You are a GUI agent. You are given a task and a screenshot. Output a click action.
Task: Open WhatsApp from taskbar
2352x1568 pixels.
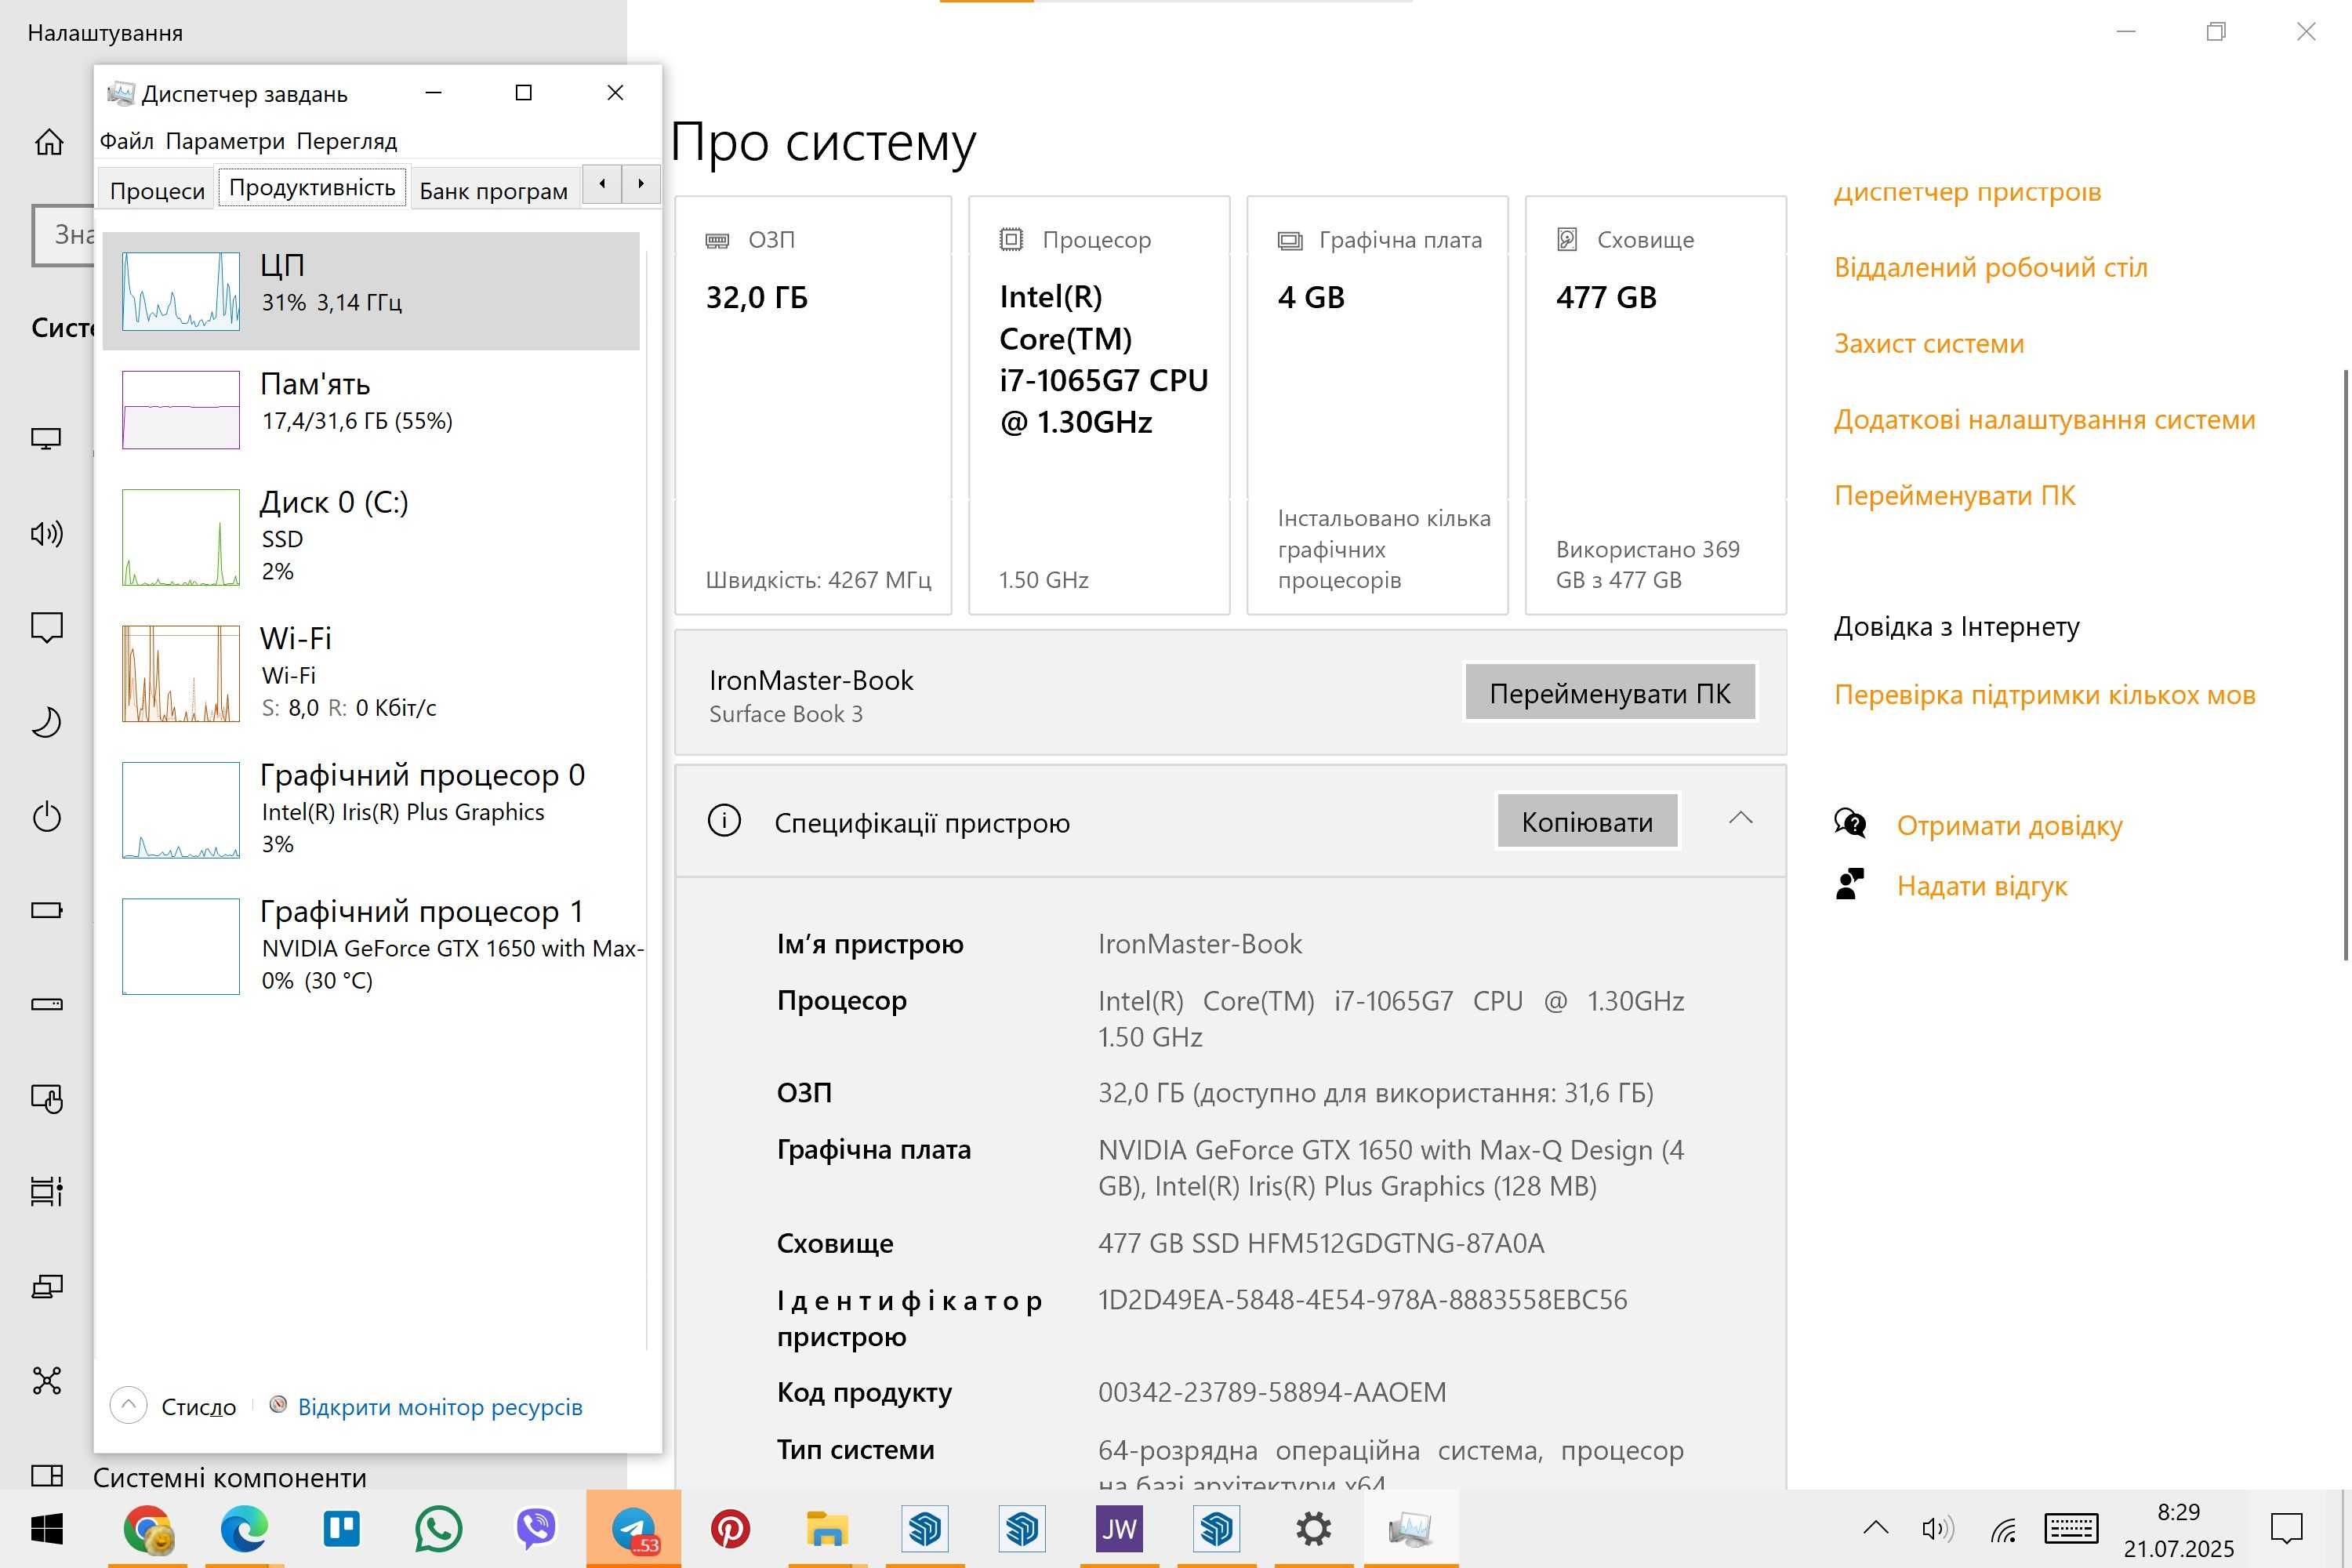(439, 1529)
